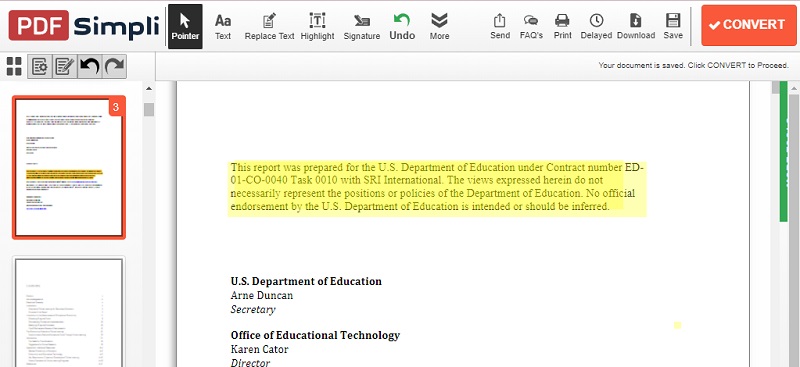
Task: Click the name 'Karen Cator'
Action: pos(259,349)
